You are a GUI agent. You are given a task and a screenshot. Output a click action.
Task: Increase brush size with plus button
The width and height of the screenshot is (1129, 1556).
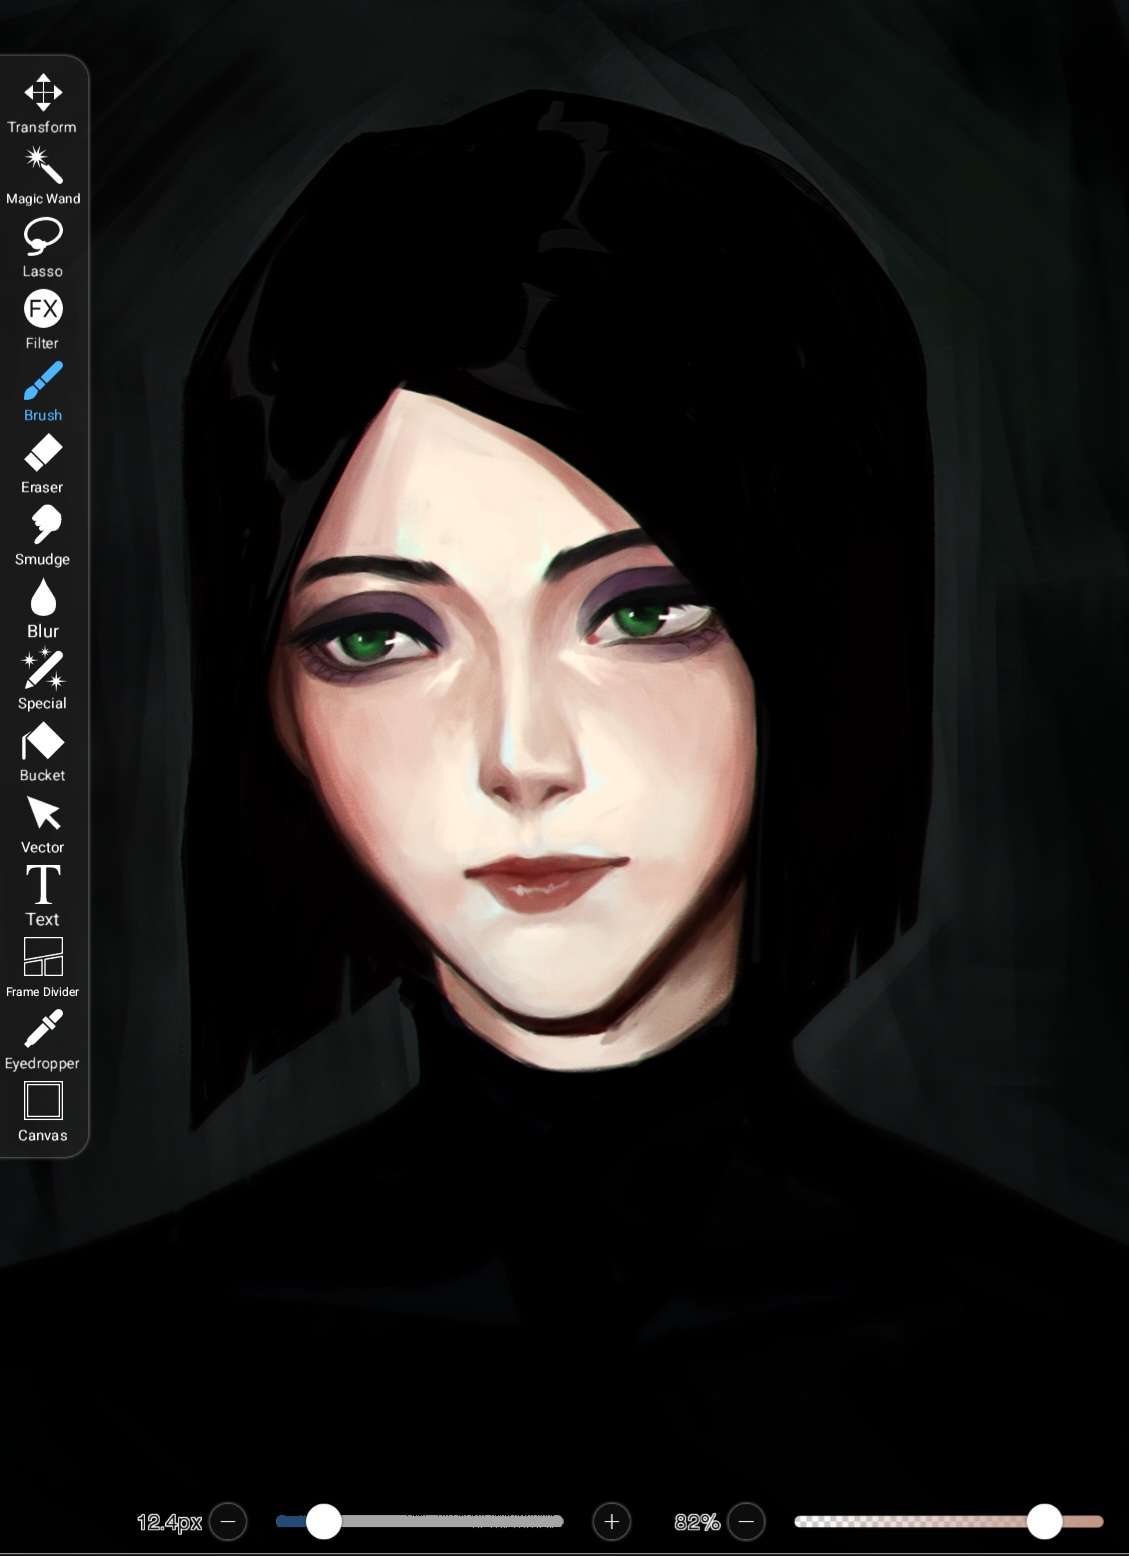(x=611, y=1522)
